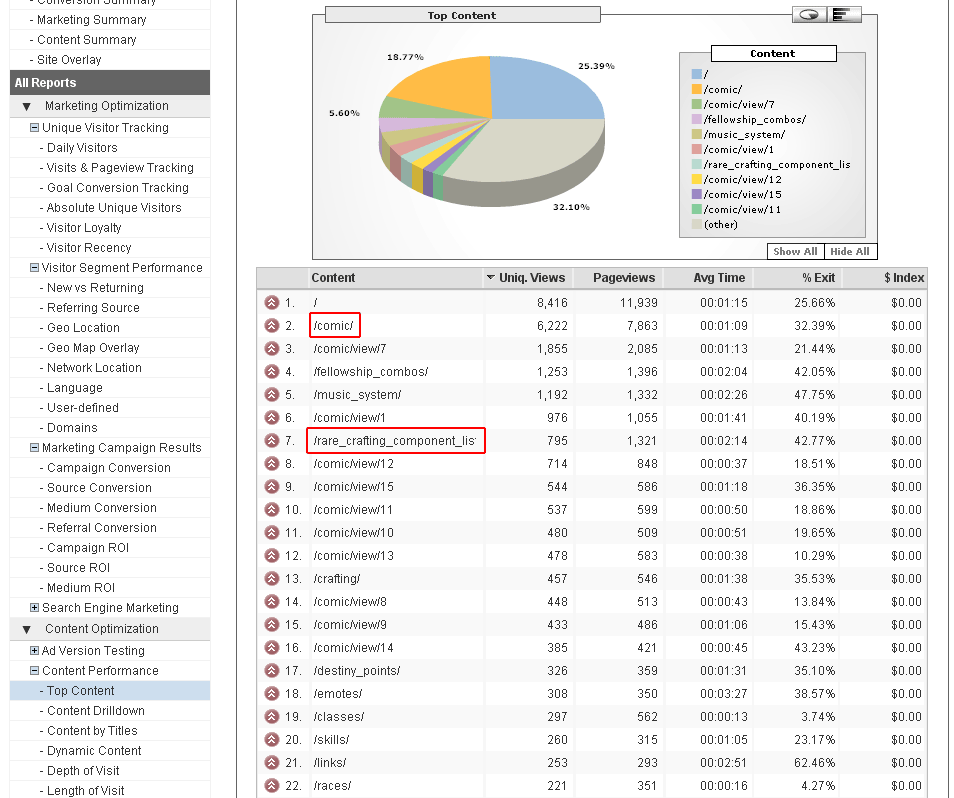
Task: Select Top Content in sidebar
Action: [x=80, y=691]
